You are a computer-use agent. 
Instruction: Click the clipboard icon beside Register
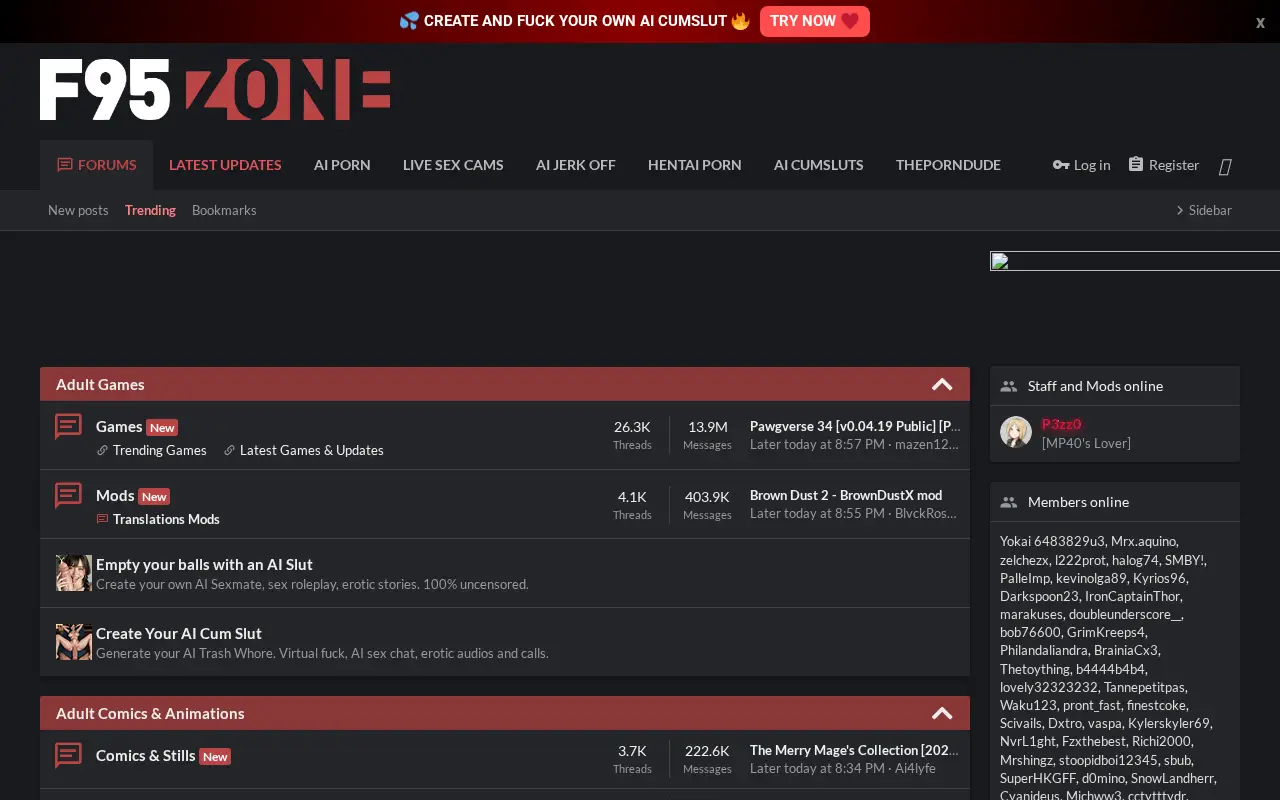[1136, 164]
